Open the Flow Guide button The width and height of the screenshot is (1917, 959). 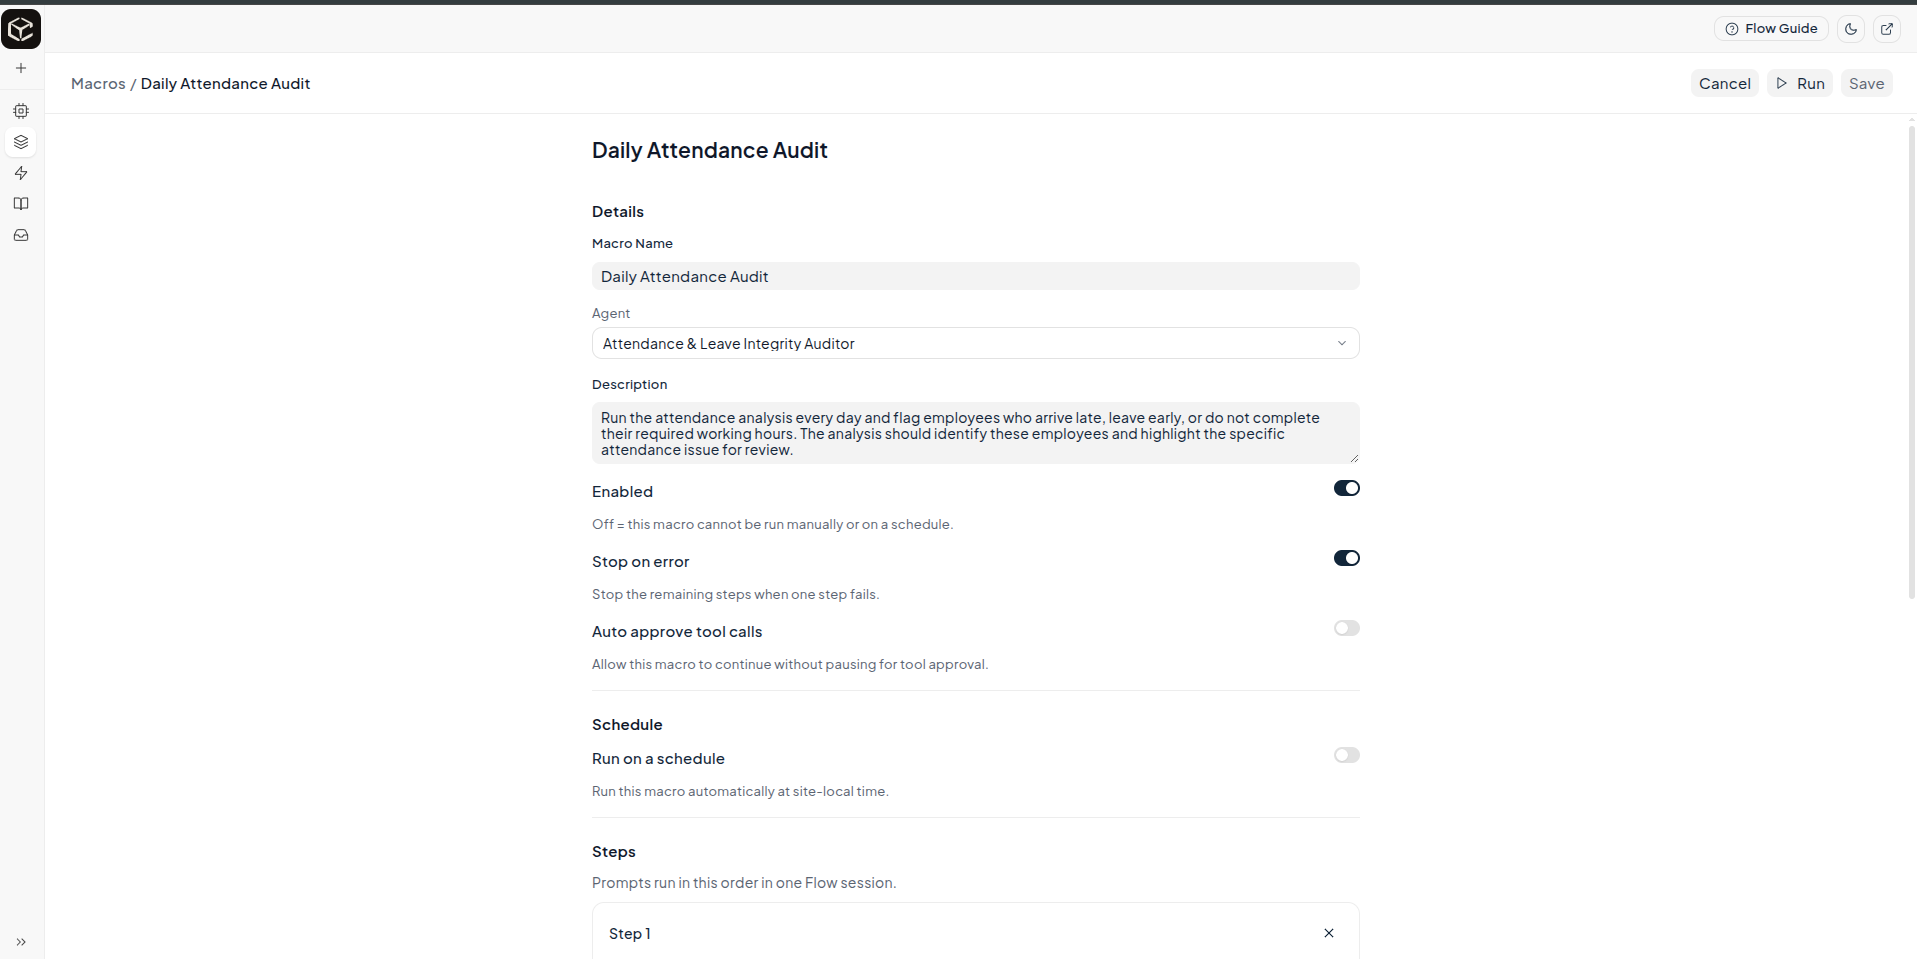point(1772,29)
